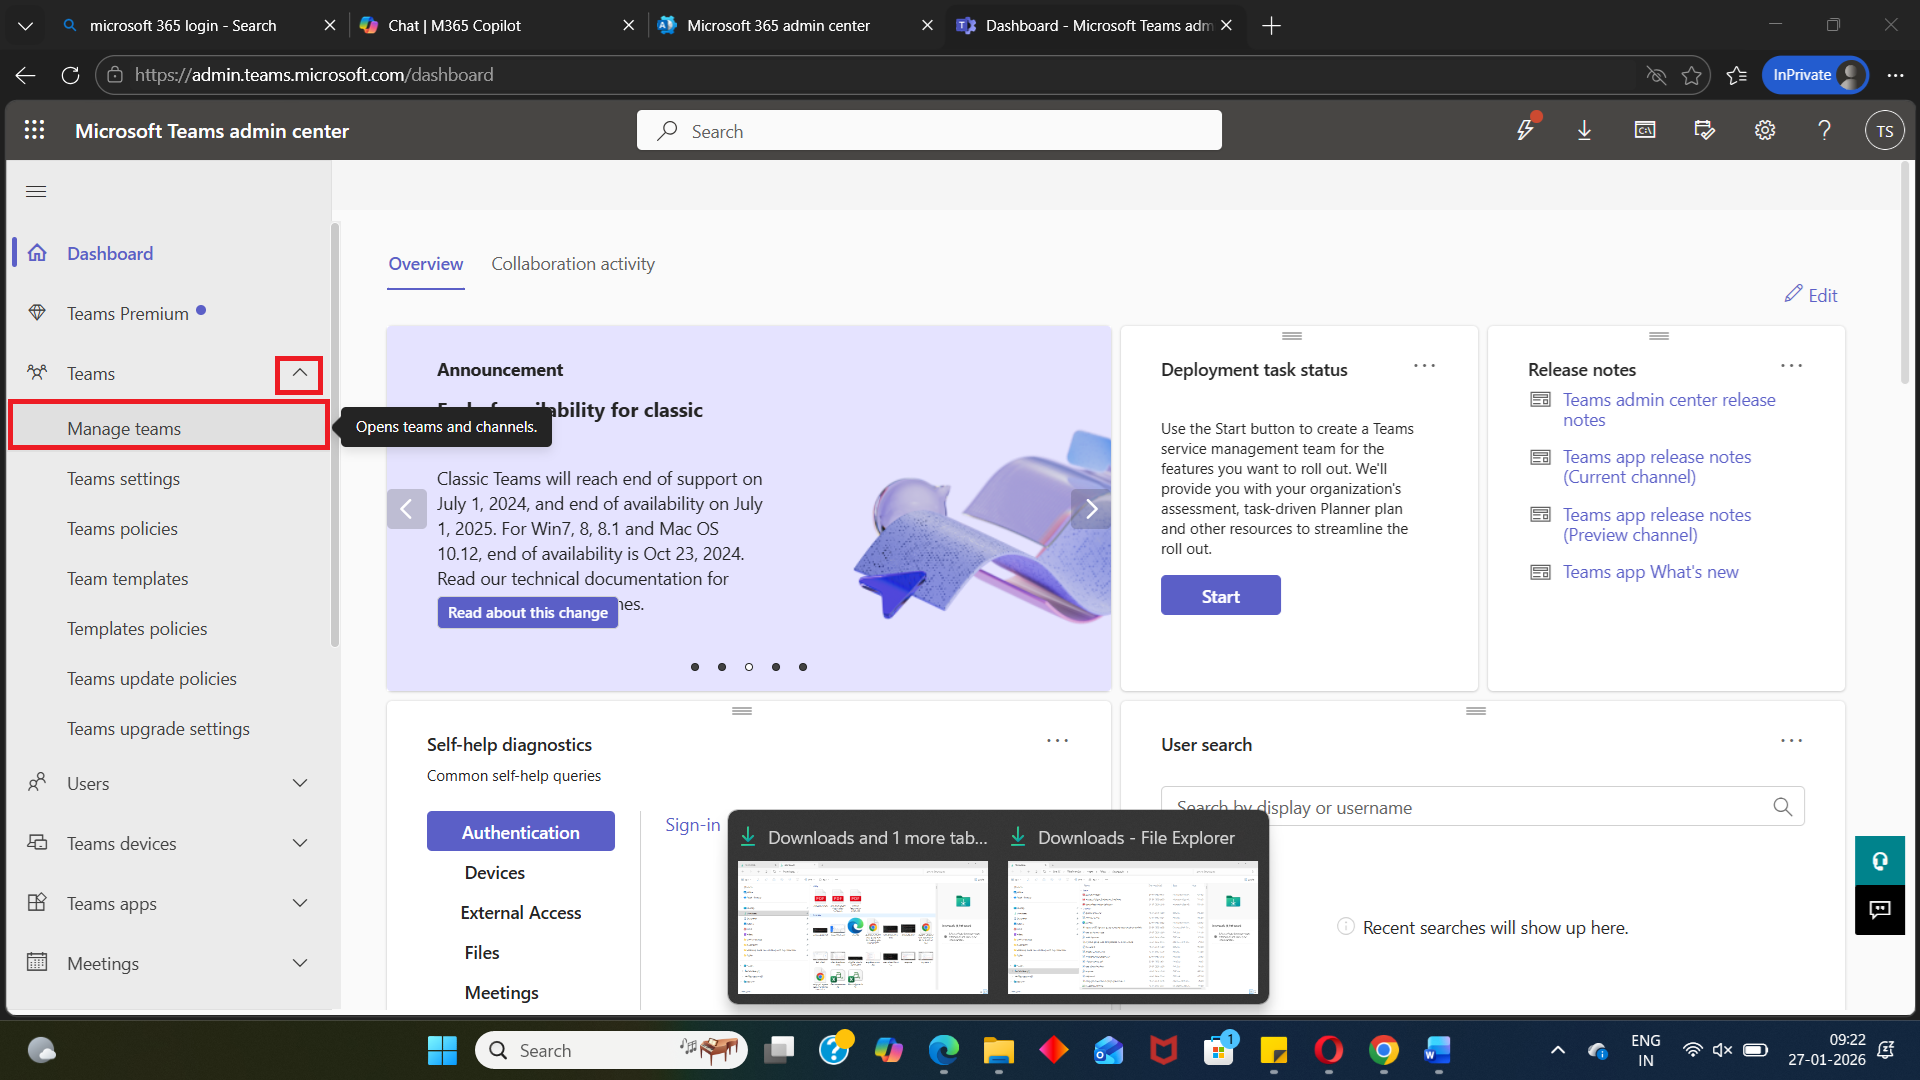Screen dimensions: 1920x1080
Task: Open the Planner tasks icon in top bar
Action: [1705, 130]
